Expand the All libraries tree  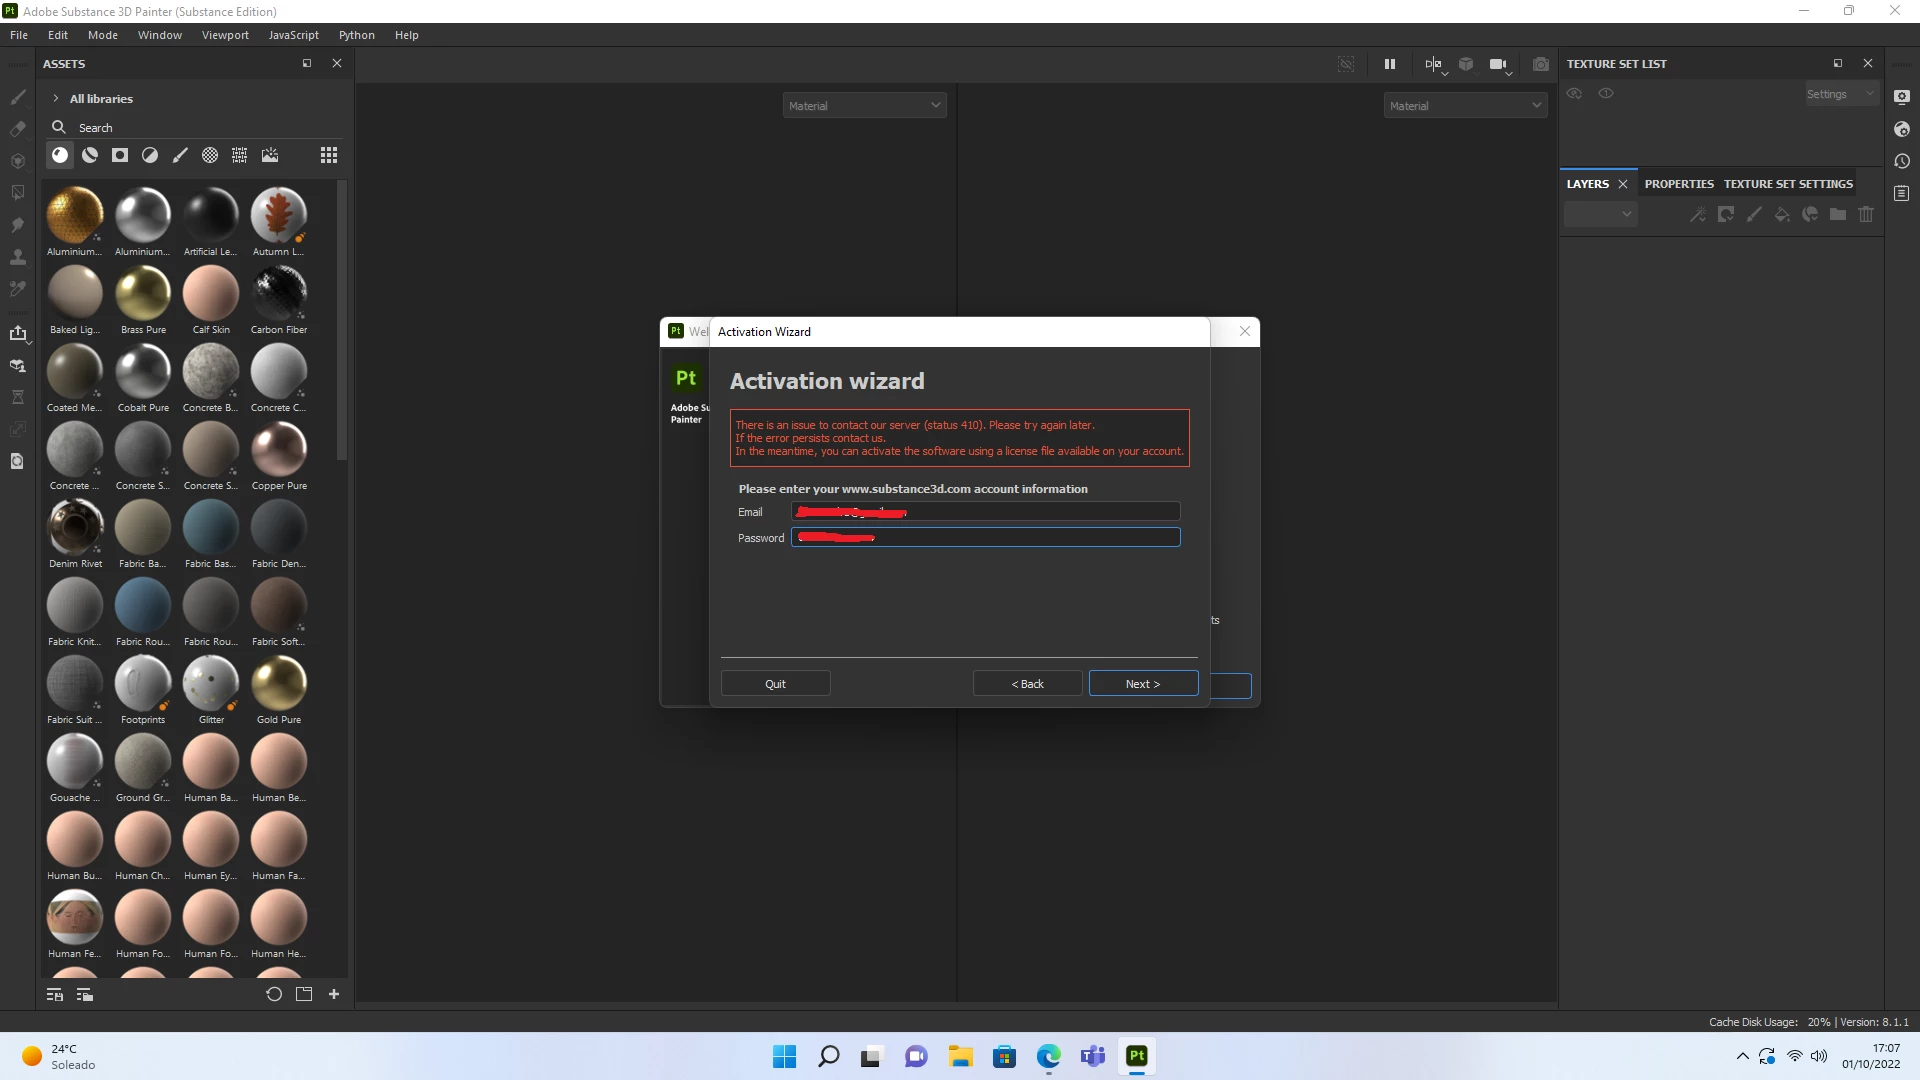pyautogui.click(x=56, y=99)
